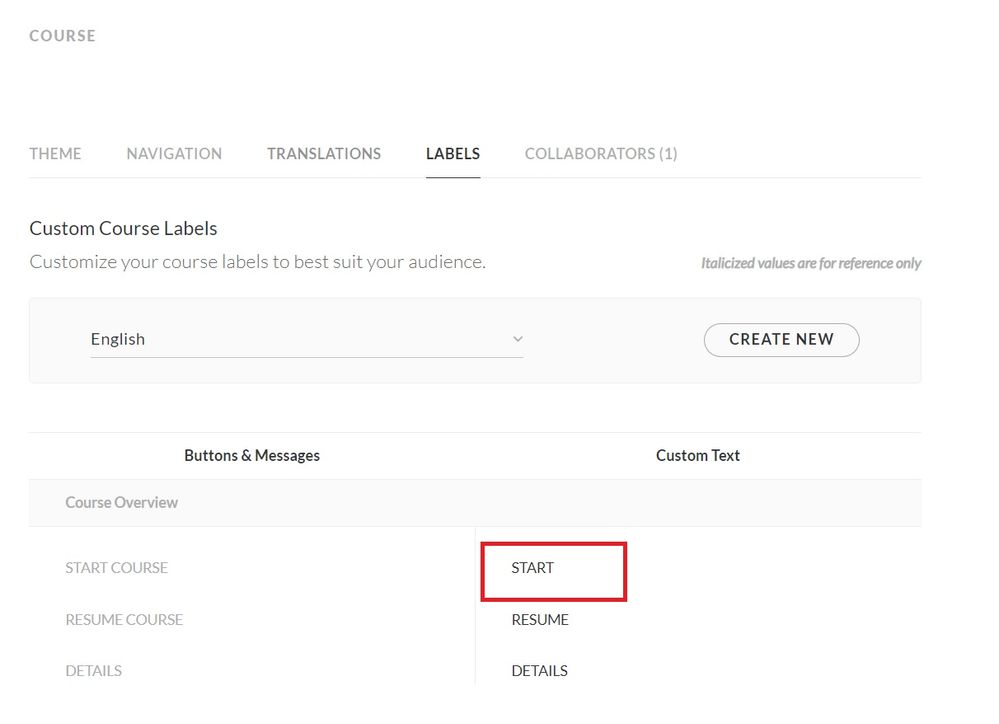The image size is (999, 724).
Task: Click the Custom Course Labels heading
Action: click(x=123, y=229)
